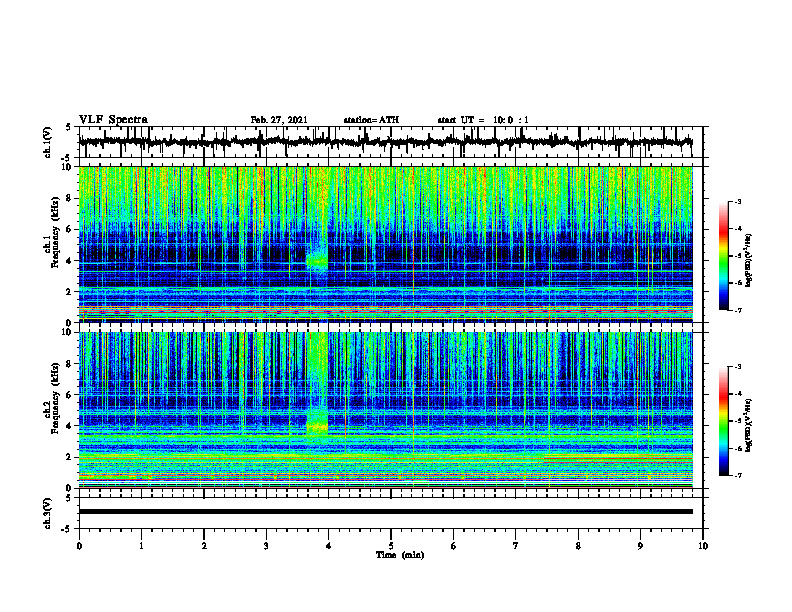Click the date "Feb. 27, 2021"
Screen dimensions: 792x612
279,120
